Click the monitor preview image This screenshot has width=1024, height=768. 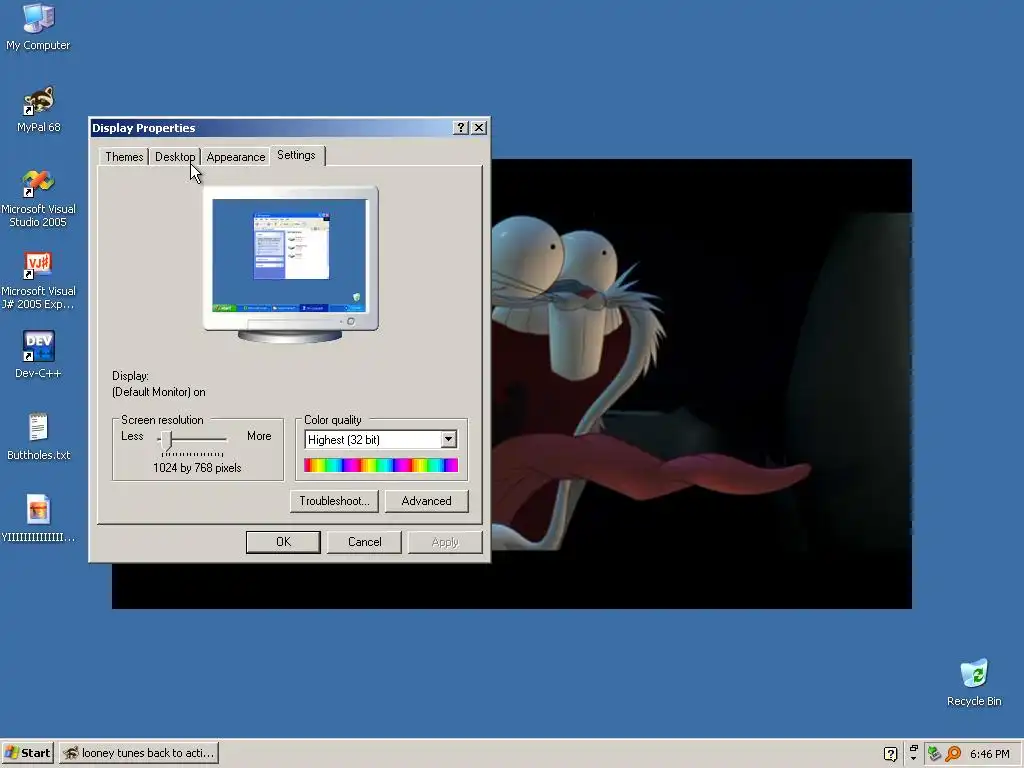[x=290, y=264]
